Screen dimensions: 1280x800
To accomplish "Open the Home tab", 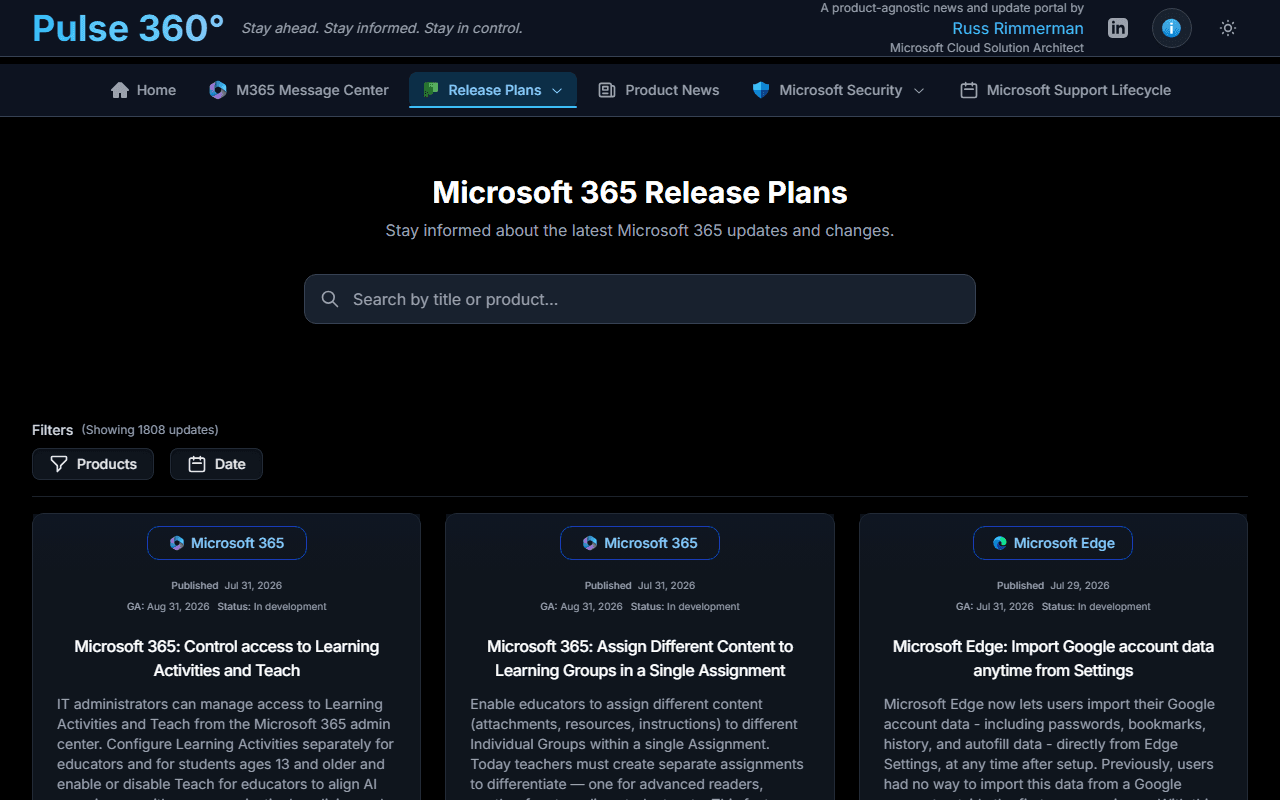I will 143,90.
